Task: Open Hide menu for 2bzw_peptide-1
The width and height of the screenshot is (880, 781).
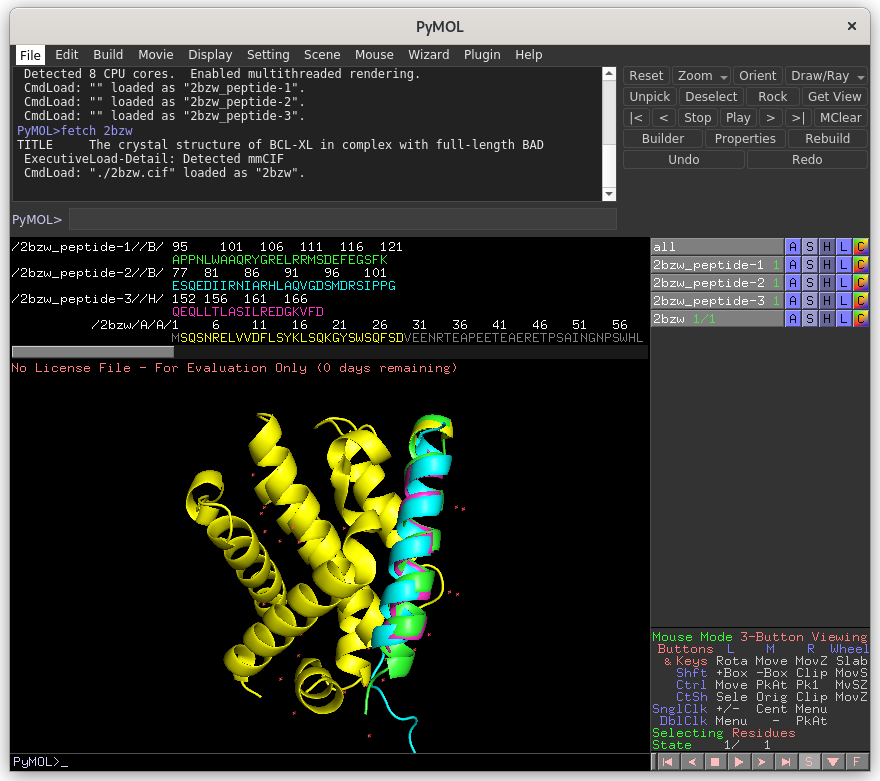Action: click(827, 264)
